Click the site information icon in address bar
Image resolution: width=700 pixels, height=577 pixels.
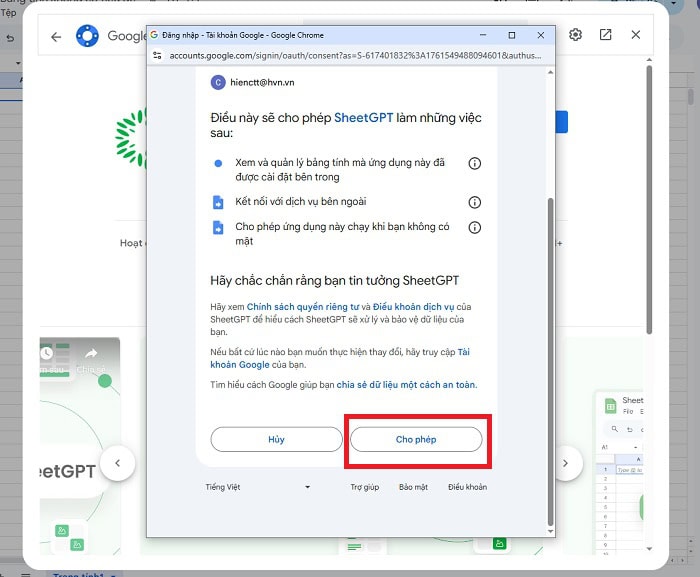pos(158,56)
